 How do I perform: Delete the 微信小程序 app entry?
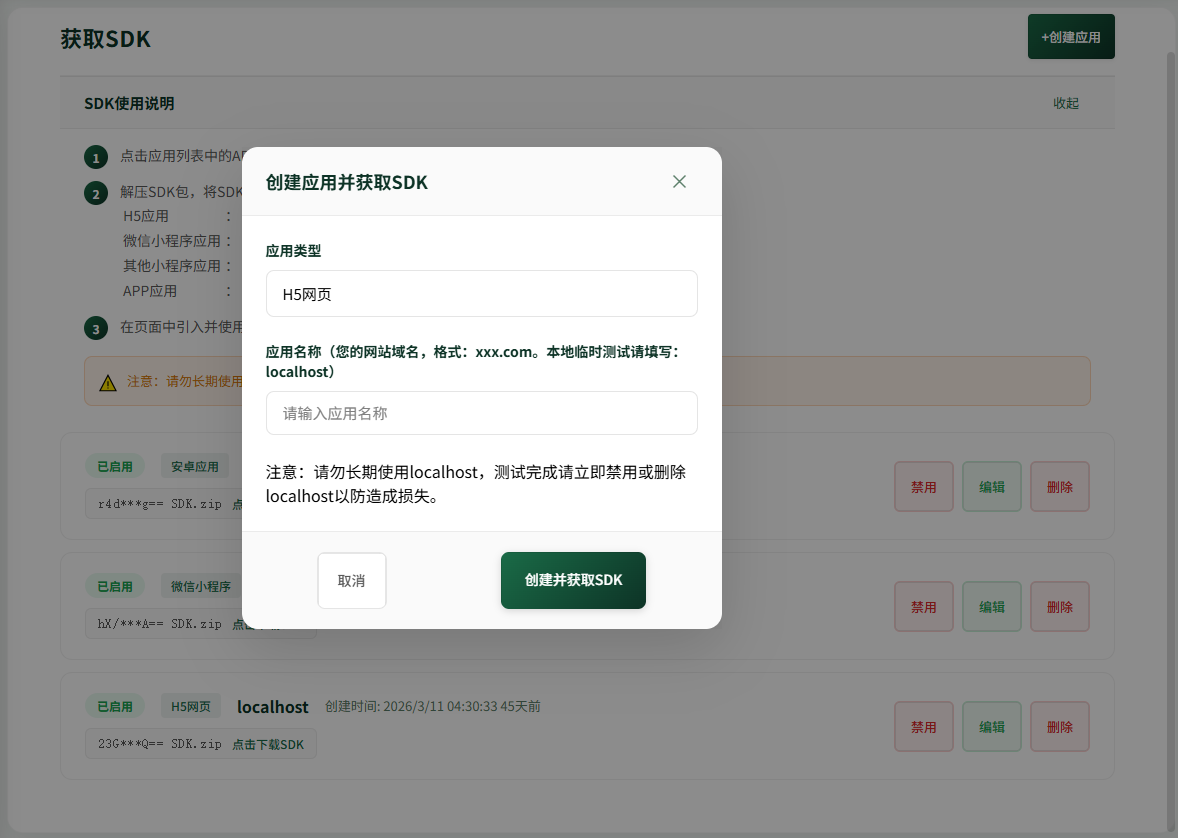(1059, 606)
